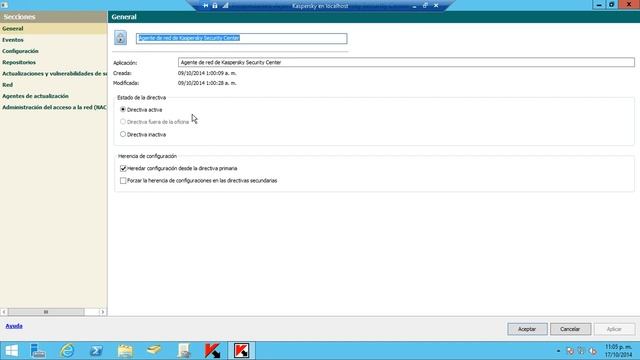Click the signal strength icon on connection bar

pos(225,6)
